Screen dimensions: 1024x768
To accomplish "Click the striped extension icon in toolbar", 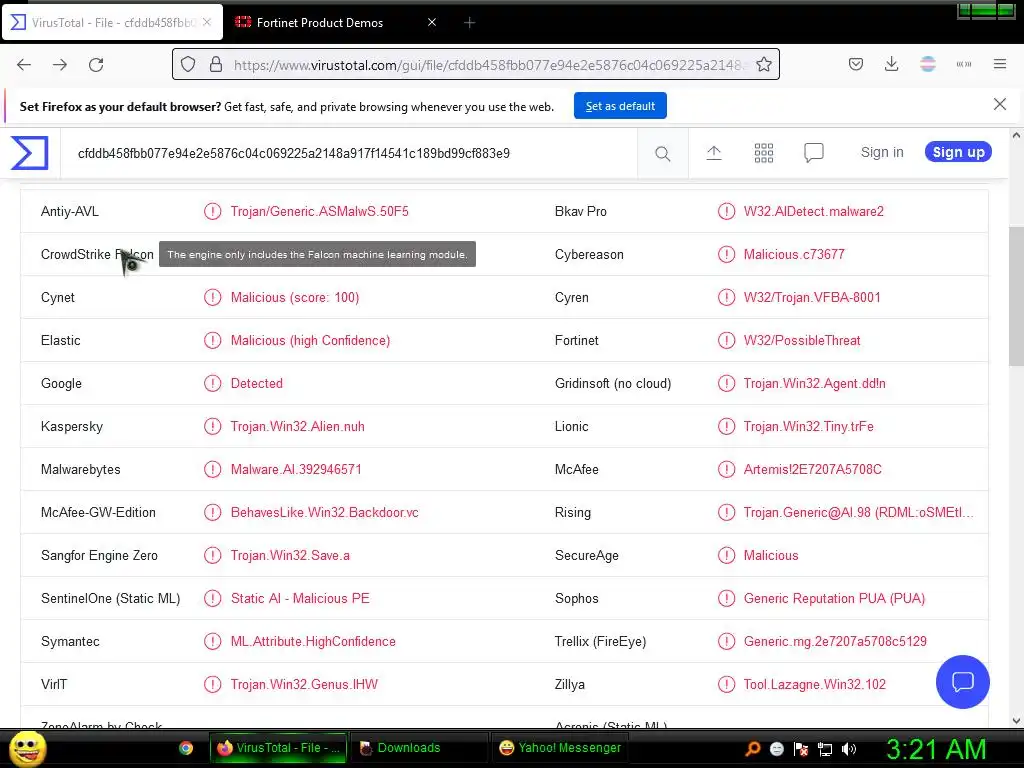I will 927,64.
